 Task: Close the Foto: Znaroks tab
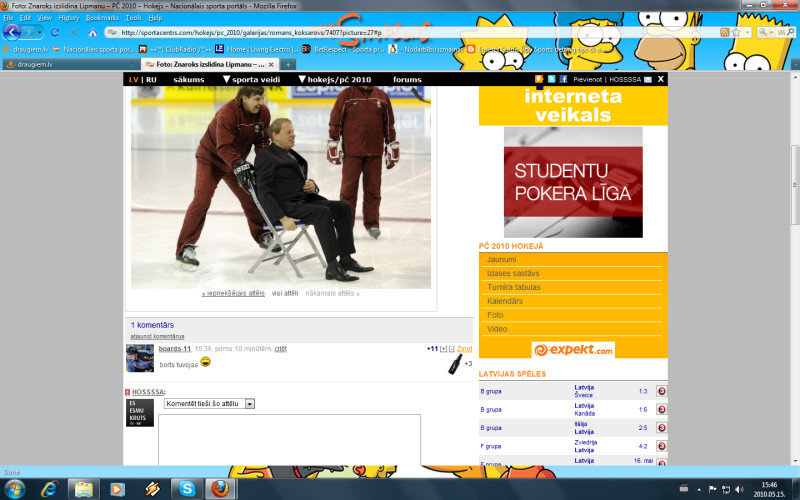click(271, 64)
